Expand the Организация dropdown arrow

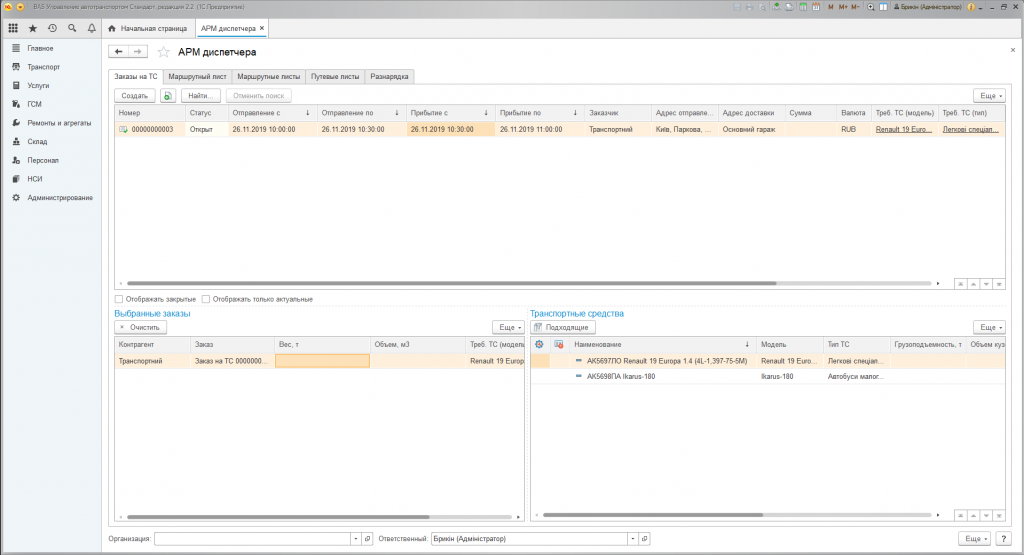pyautogui.click(x=356, y=539)
